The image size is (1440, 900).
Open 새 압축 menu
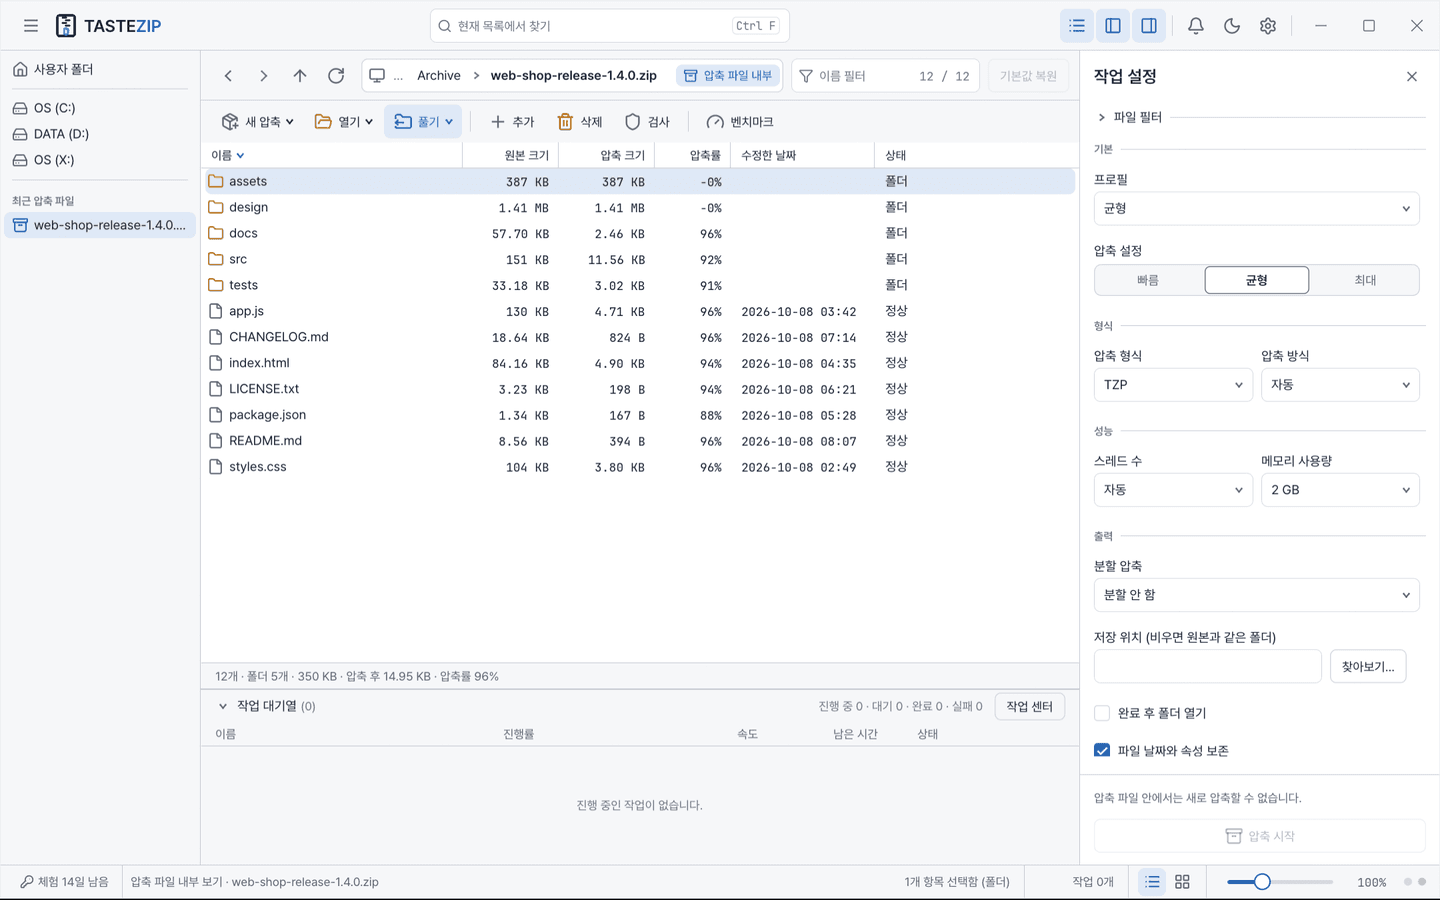[x=258, y=122]
